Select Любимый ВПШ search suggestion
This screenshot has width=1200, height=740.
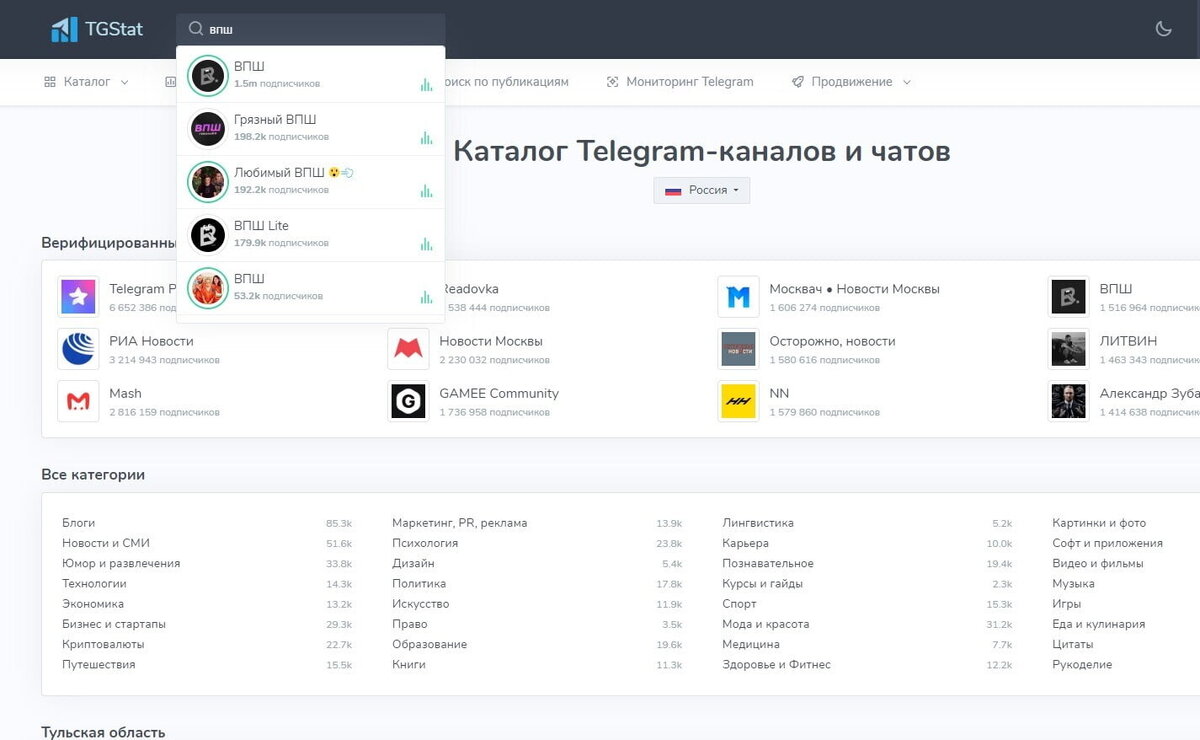tap(311, 182)
